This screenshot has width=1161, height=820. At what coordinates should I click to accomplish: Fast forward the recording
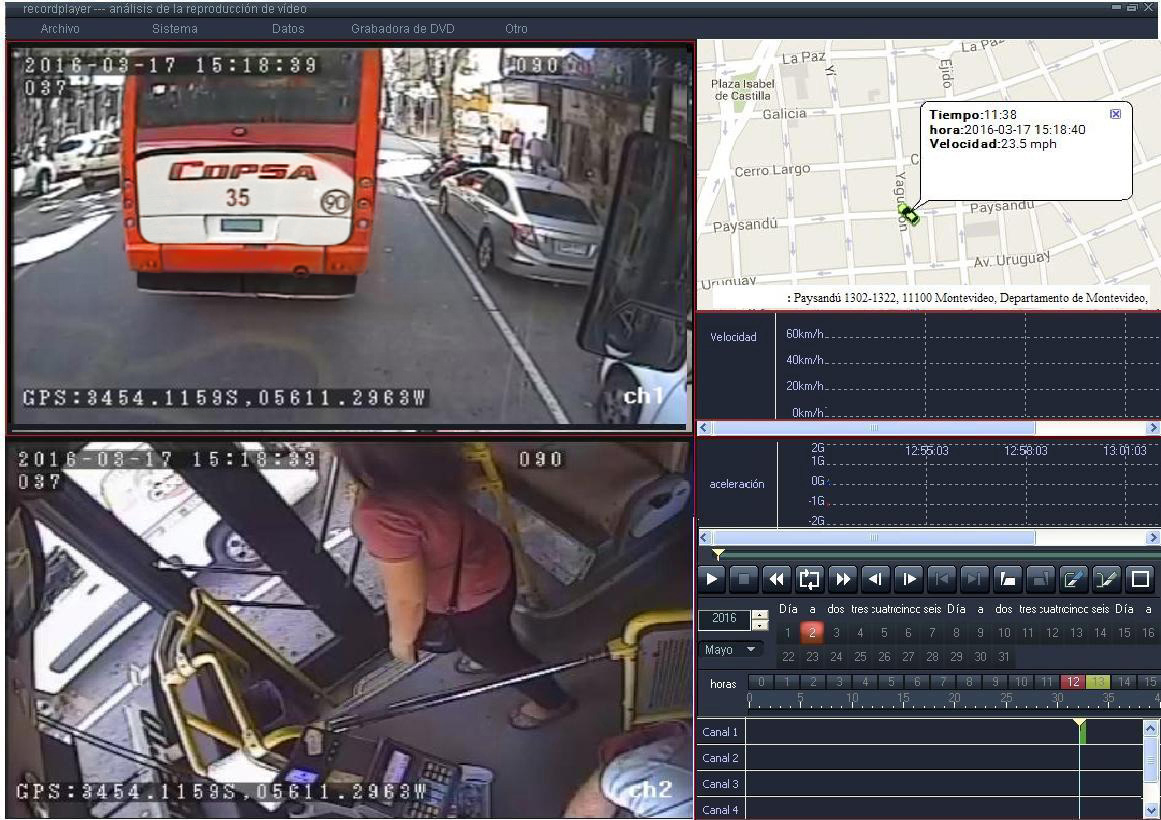pyautogui.click(x=841, y=578)
